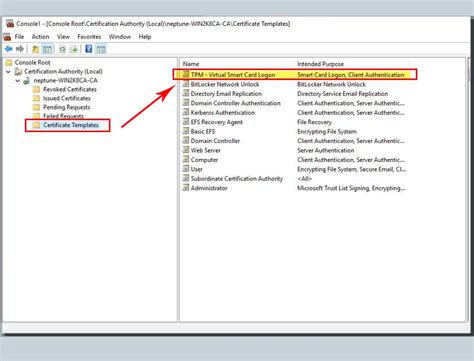Collapse the neptune-WIN2K8CA-CA node
The width and height of the screenshot is (474, 361).
click(x=18, y=80)
